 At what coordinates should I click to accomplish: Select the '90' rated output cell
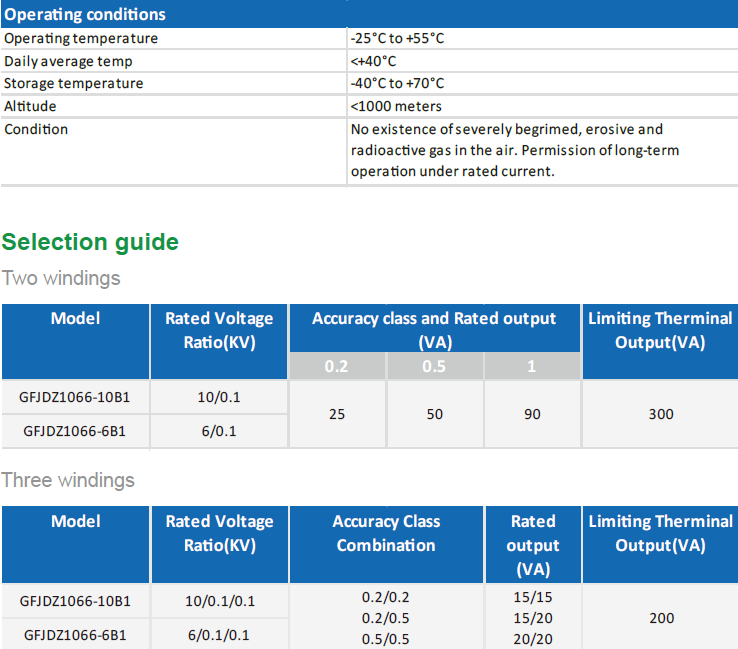532,414
